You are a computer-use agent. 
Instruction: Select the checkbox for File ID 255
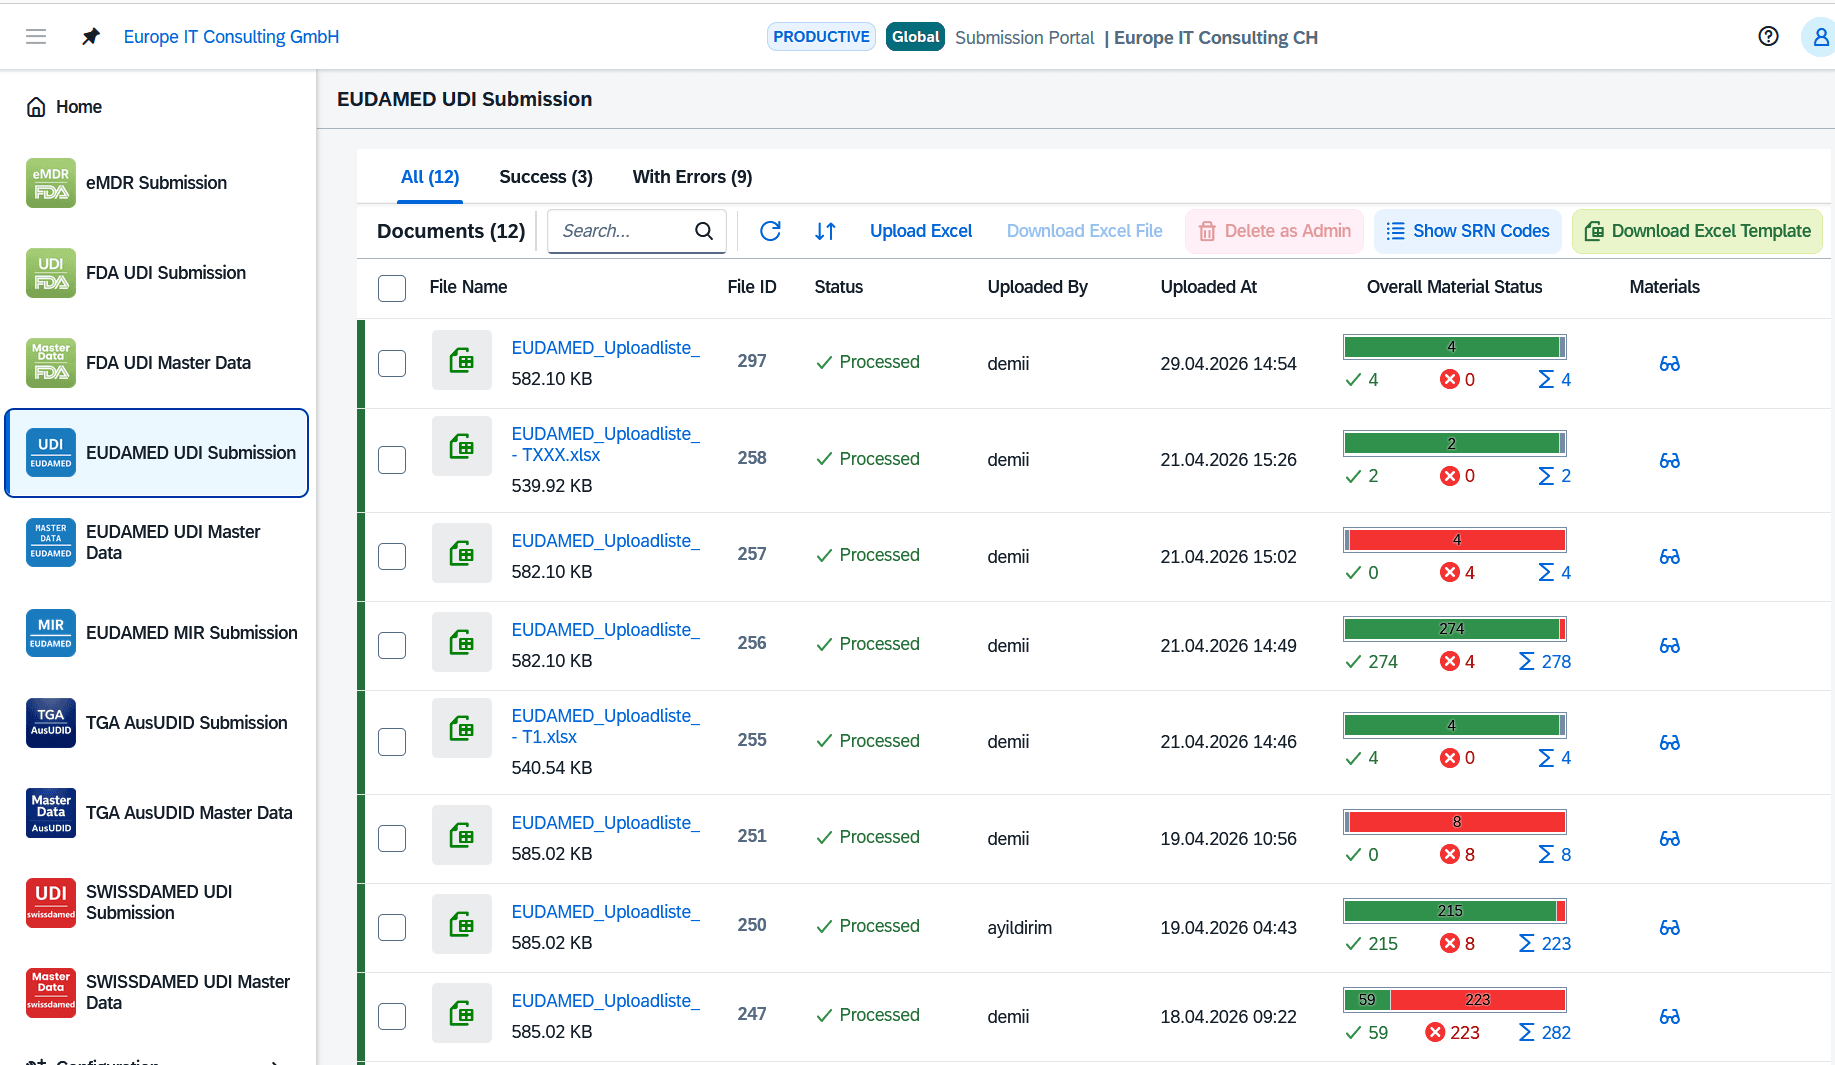[392, 742]
